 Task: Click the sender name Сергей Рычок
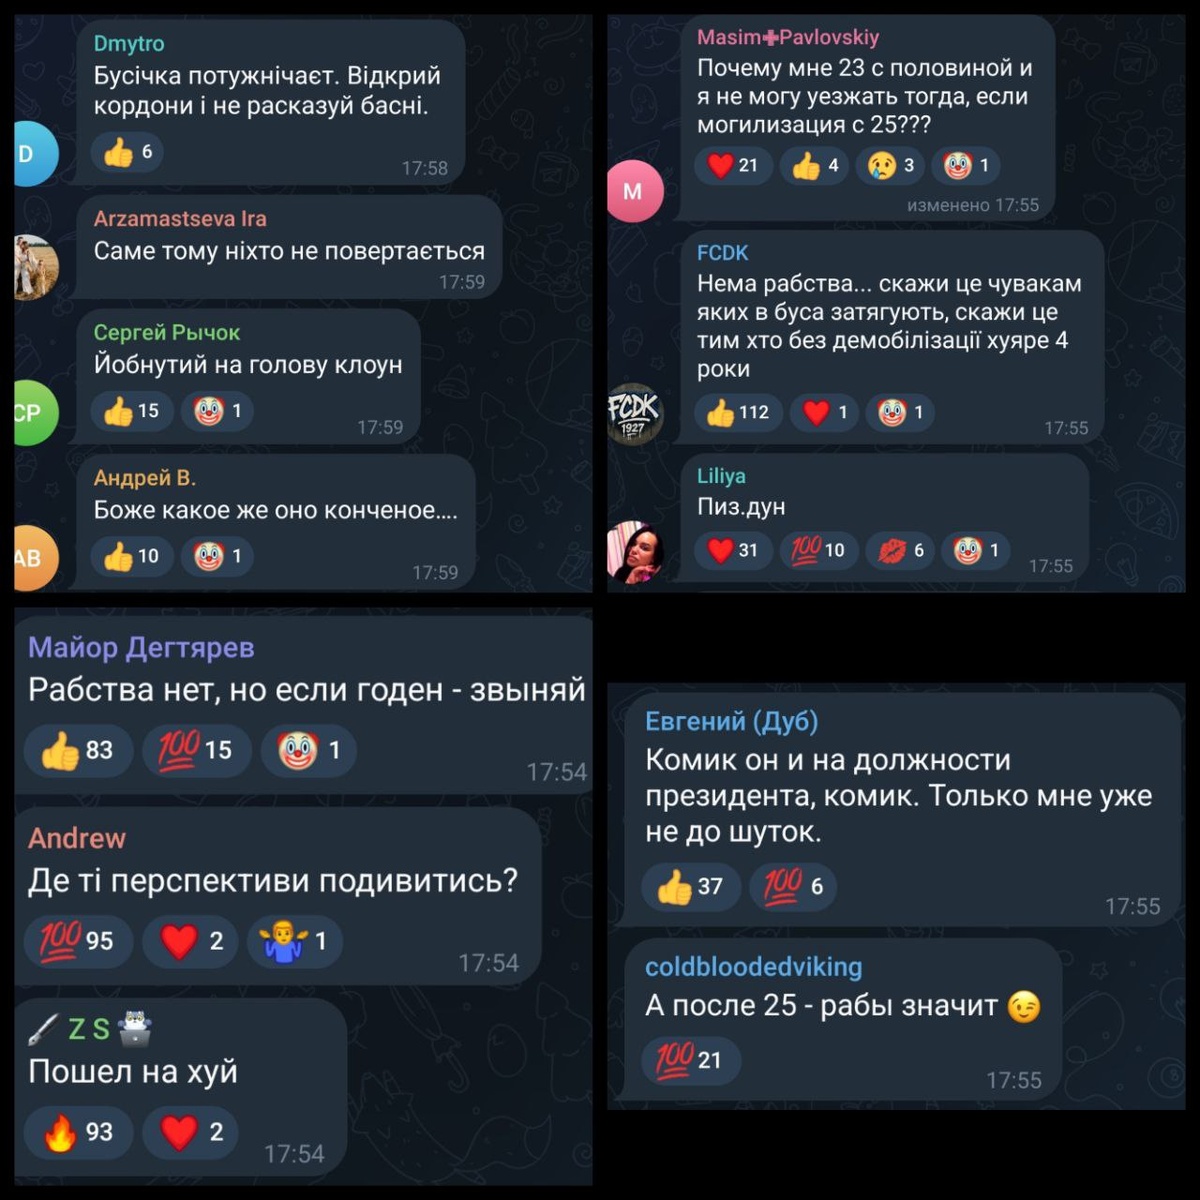pos(167,333)
